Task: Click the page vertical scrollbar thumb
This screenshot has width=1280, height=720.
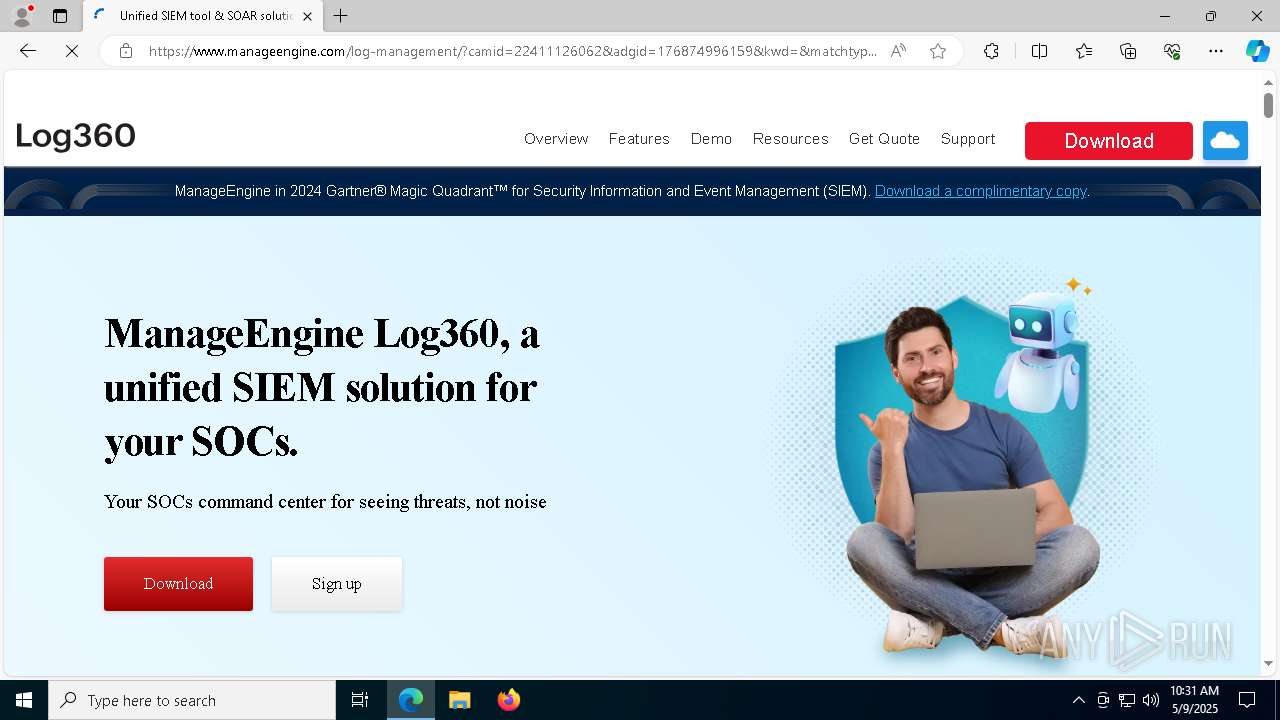Action: click(x=1268, y=105)
